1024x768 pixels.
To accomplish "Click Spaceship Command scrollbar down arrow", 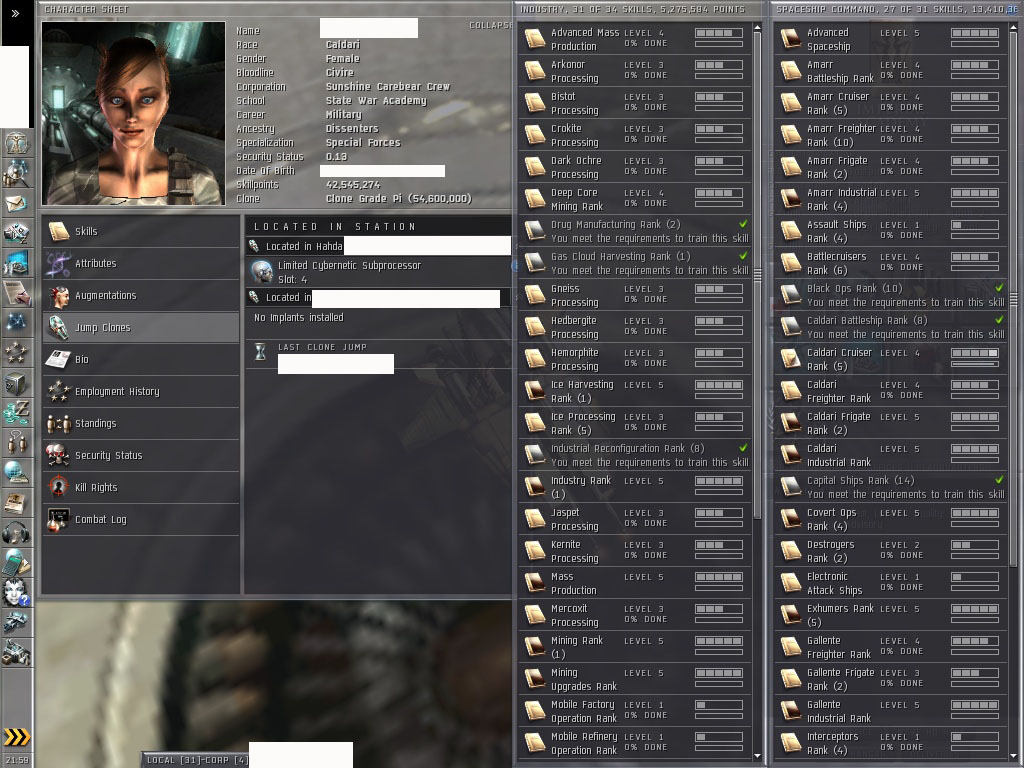I will coord(1013,756).
